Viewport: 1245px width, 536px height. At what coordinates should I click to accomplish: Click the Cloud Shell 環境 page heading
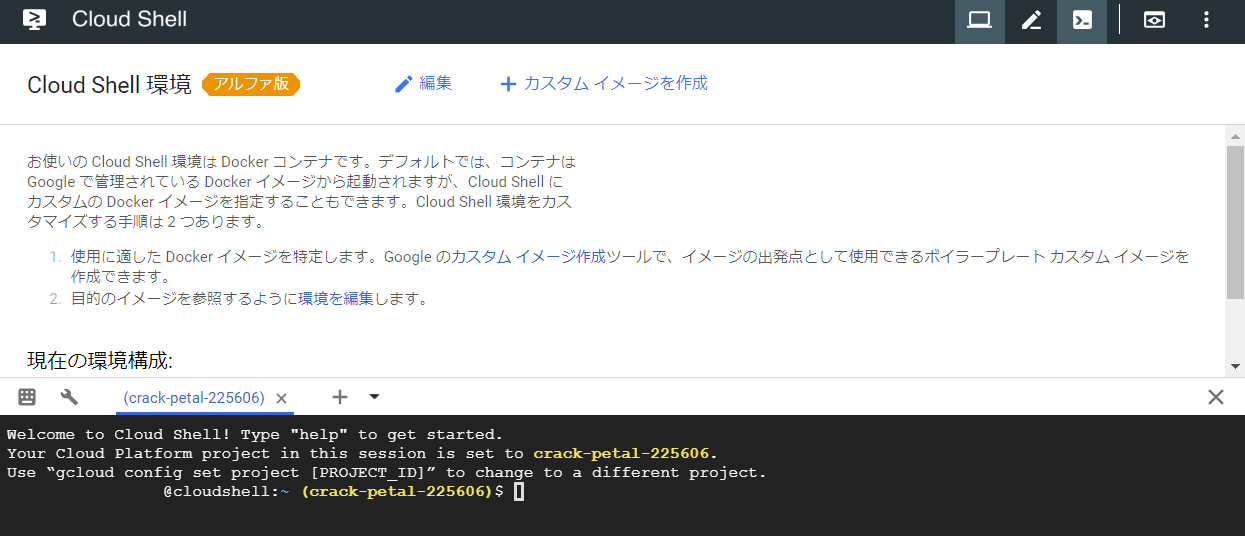click(109, 85)
